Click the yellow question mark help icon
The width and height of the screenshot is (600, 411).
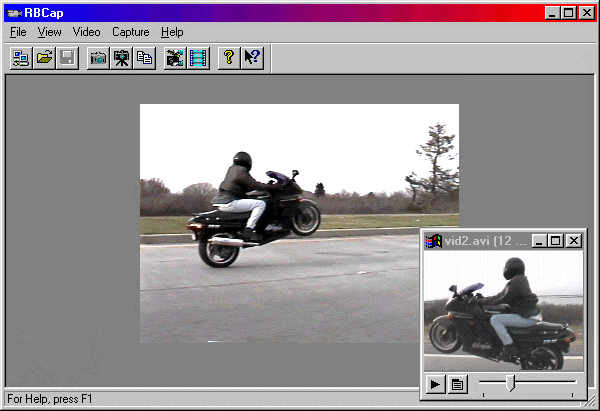pyautogui.click(x=229, y=58)
